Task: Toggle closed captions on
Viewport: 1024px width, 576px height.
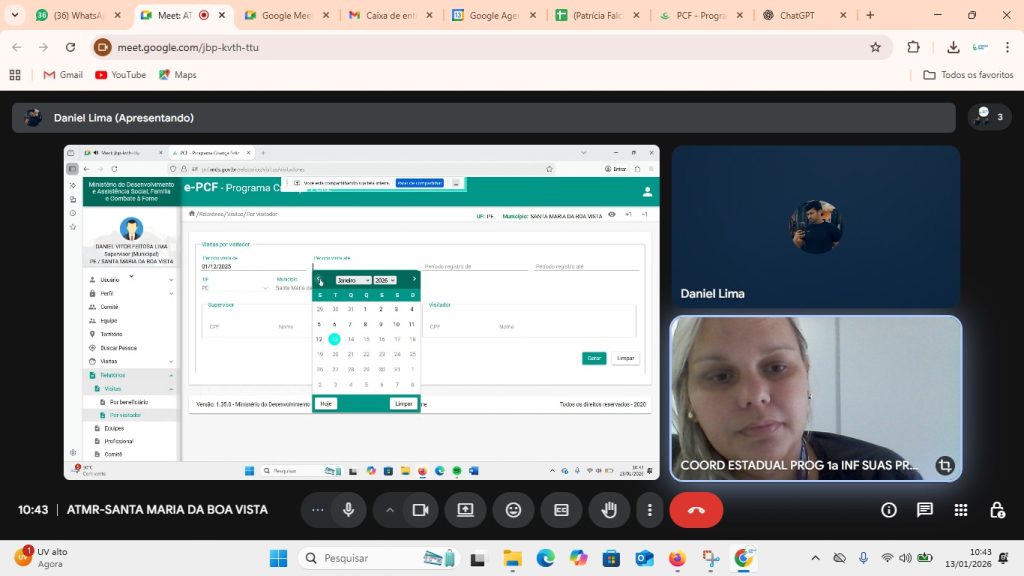Action: coord(561,510)
